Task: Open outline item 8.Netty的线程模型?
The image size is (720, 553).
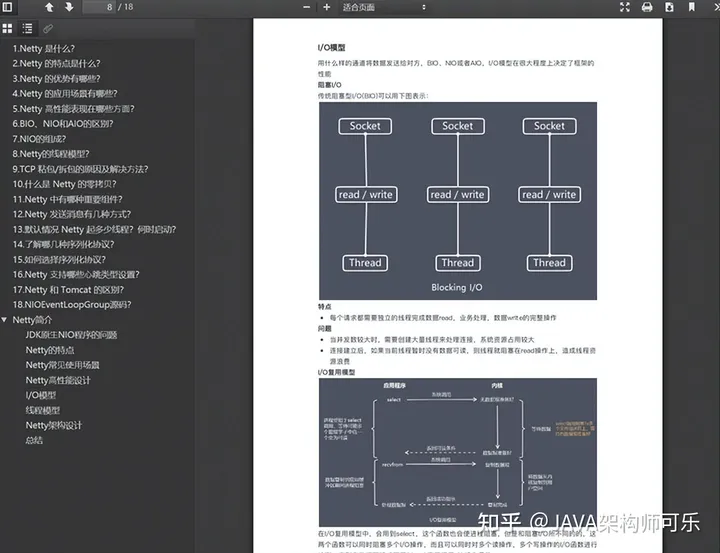Action: click(x=51, y=154)
